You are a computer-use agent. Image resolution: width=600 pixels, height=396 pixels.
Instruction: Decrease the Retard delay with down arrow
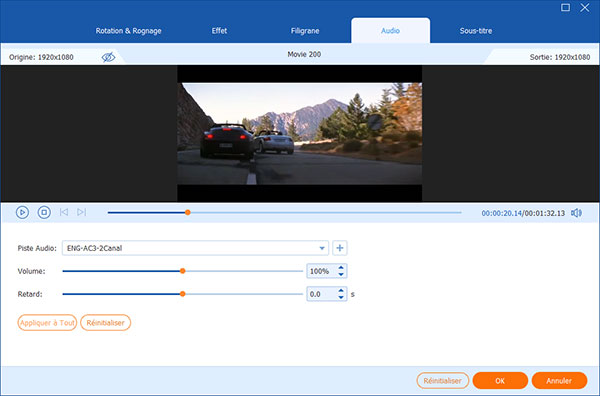341,297
